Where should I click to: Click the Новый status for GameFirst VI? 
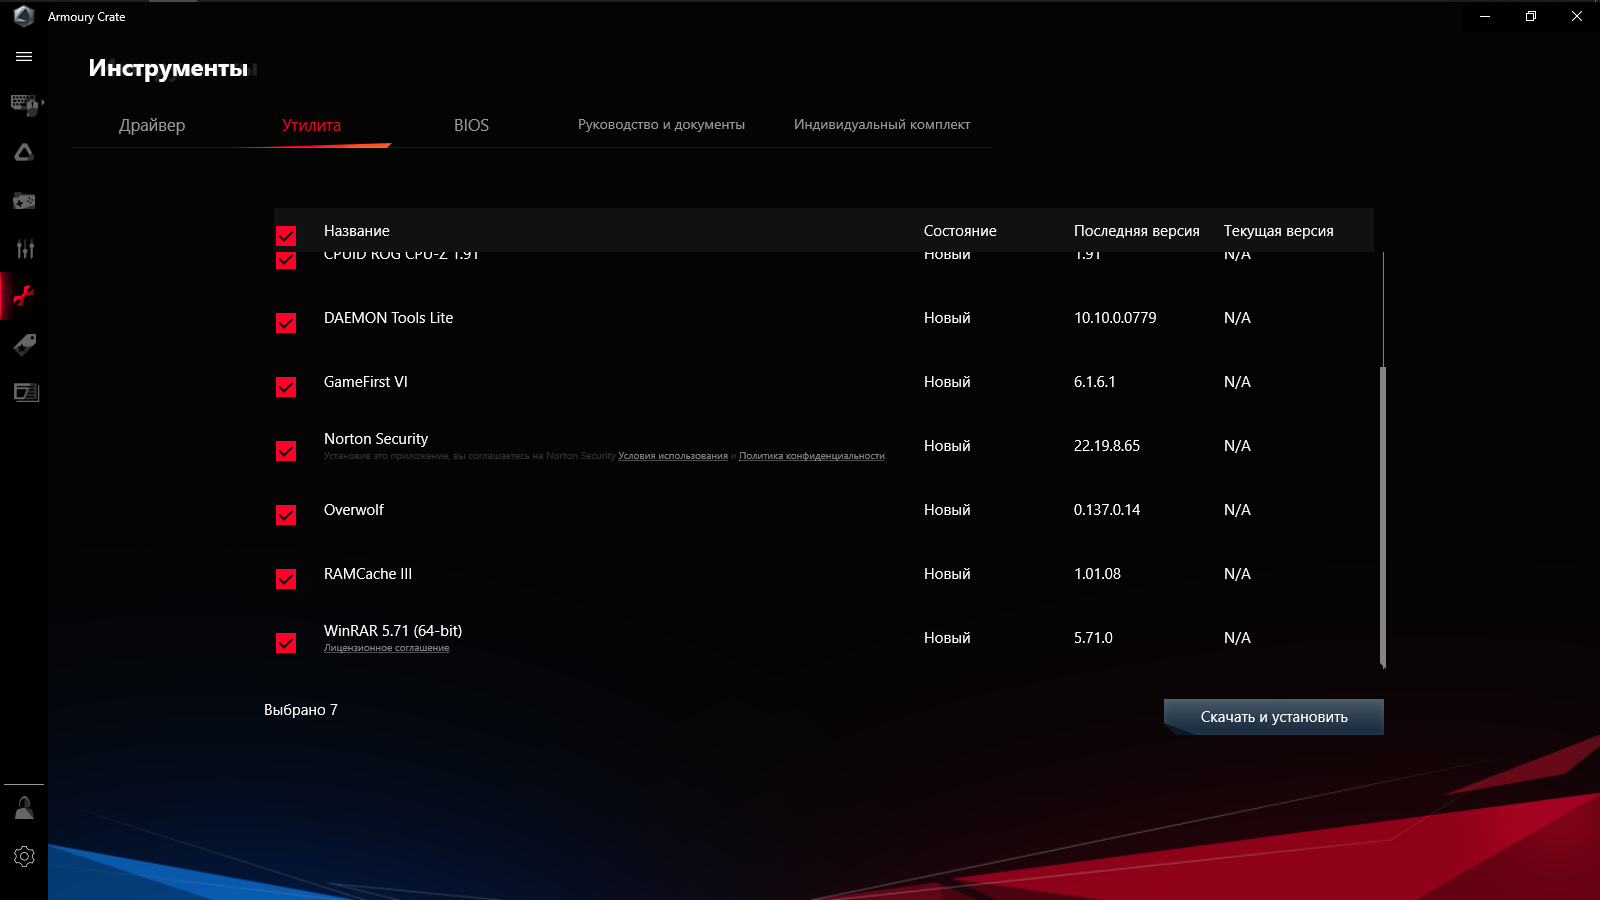pyautogui.click(x=947, y=382)
